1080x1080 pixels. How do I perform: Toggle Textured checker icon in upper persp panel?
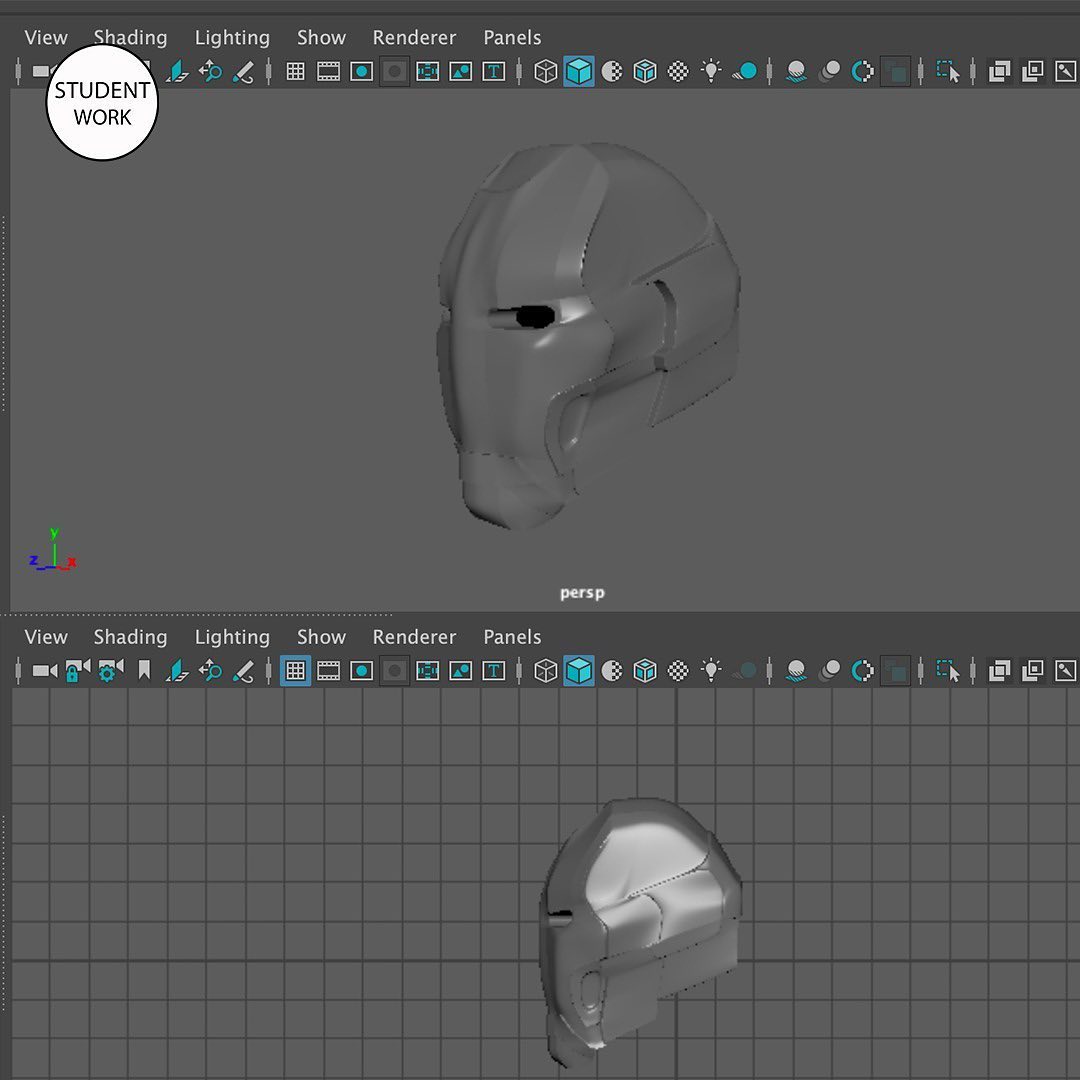[678, 72]
